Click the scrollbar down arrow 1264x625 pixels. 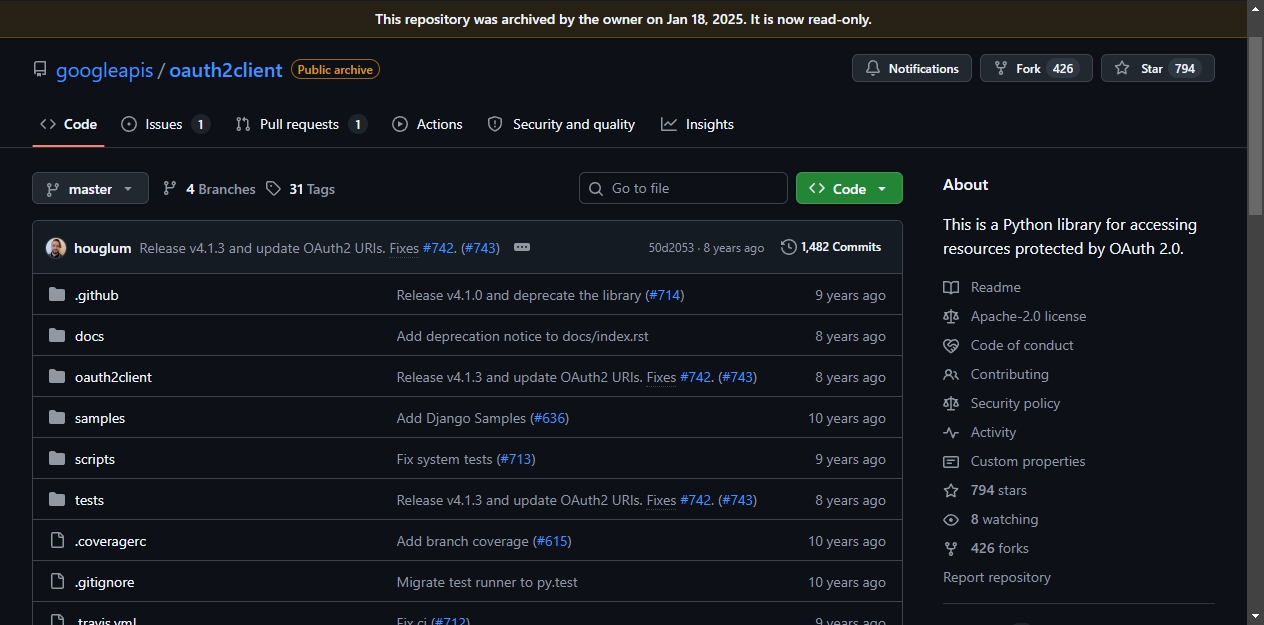[x=1255, y=616]
